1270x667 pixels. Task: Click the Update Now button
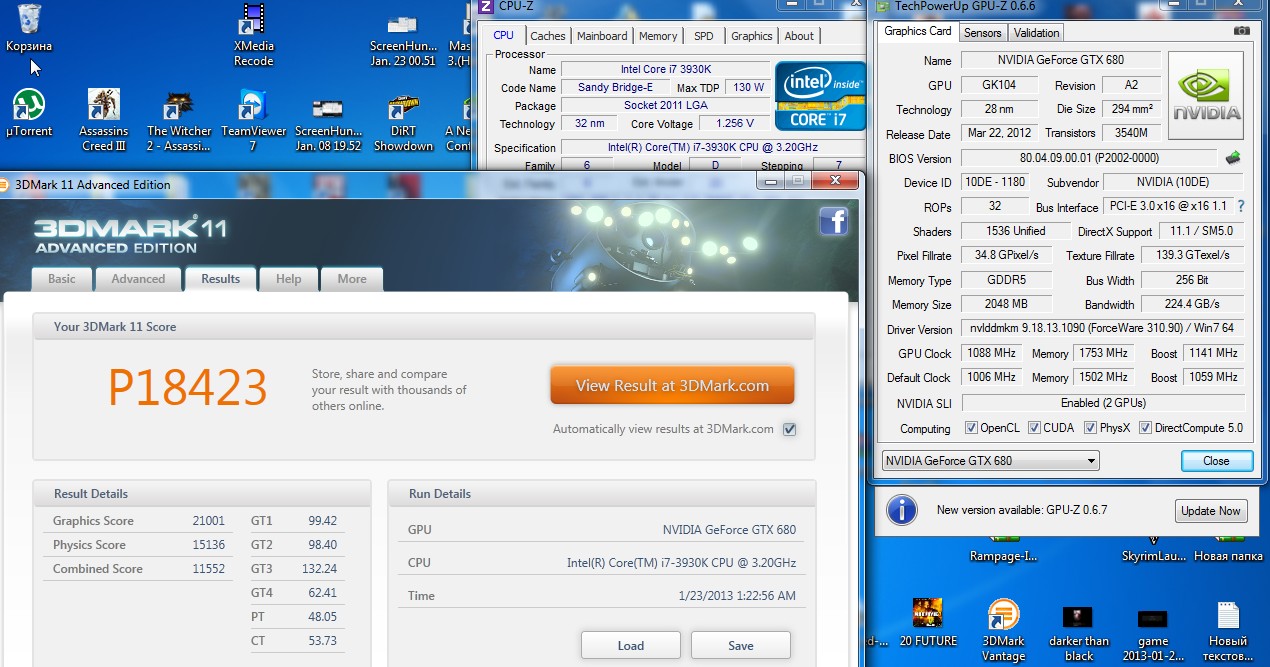(1210, 511)
